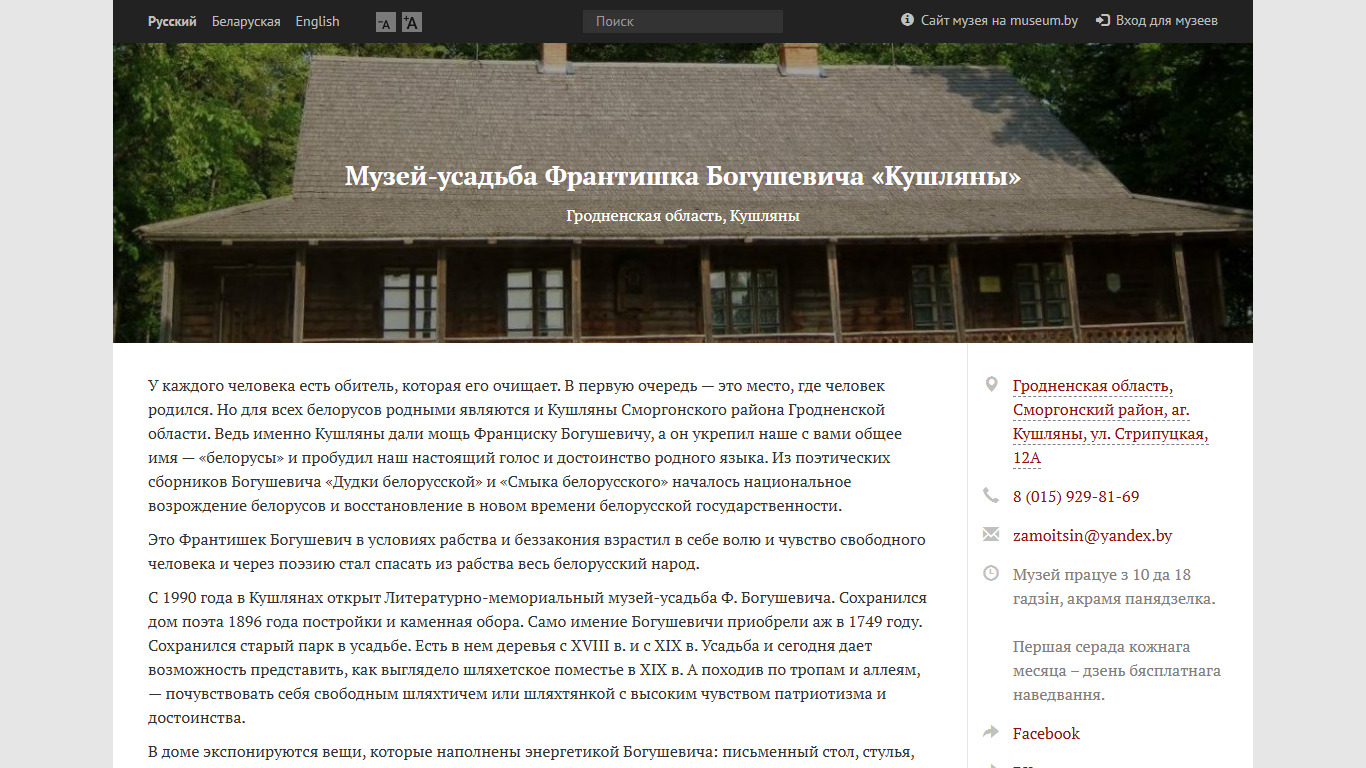Click paragraph starting Это Франтишек Богушевич
Screen dimensions: 1366x768
click(537, 552)
